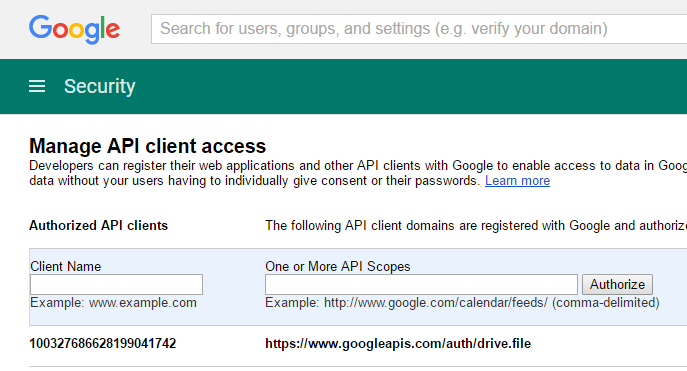
Task: Focus the Client Name input field
Action: click(x=117, y=285)
